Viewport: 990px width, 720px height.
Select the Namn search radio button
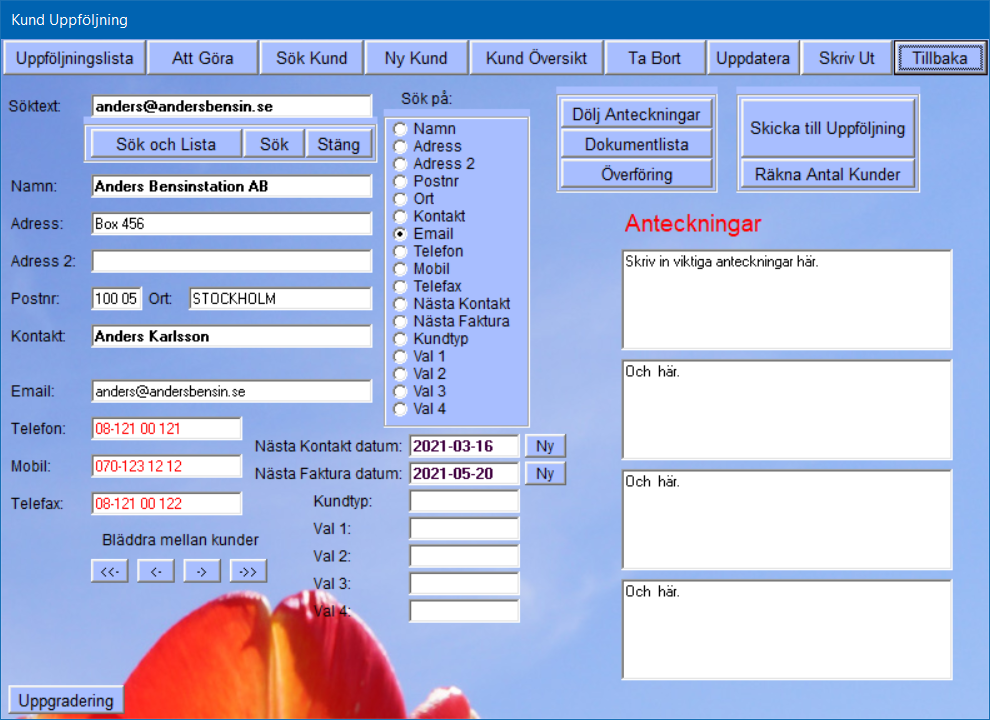(x=401, y=129)
